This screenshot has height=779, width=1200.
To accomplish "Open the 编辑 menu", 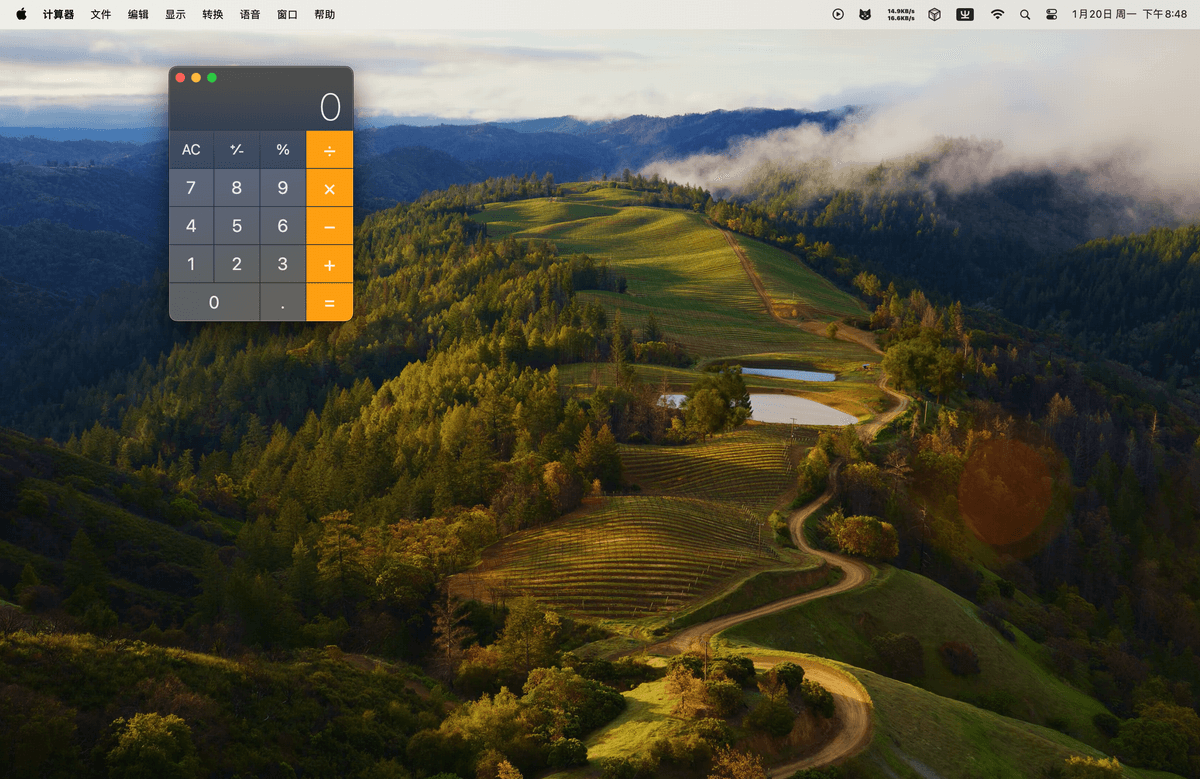I will click(x=138, y=15).
